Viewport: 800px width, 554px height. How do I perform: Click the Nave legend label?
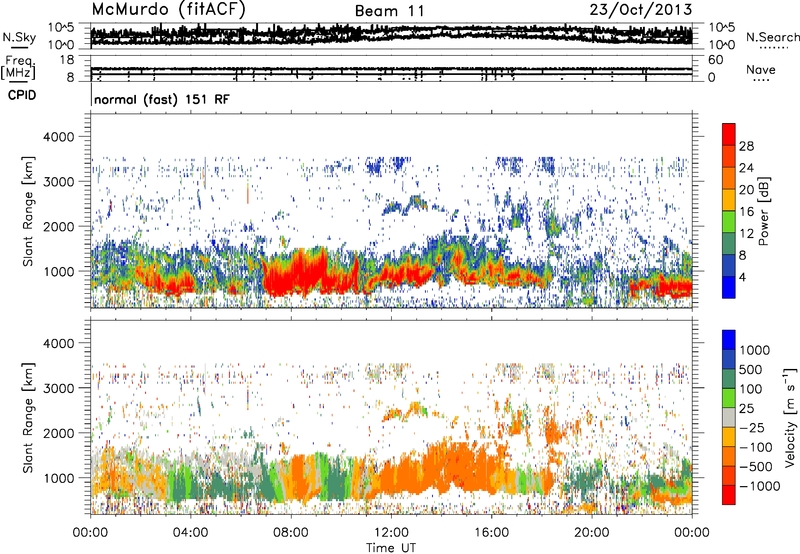point(761,70)
